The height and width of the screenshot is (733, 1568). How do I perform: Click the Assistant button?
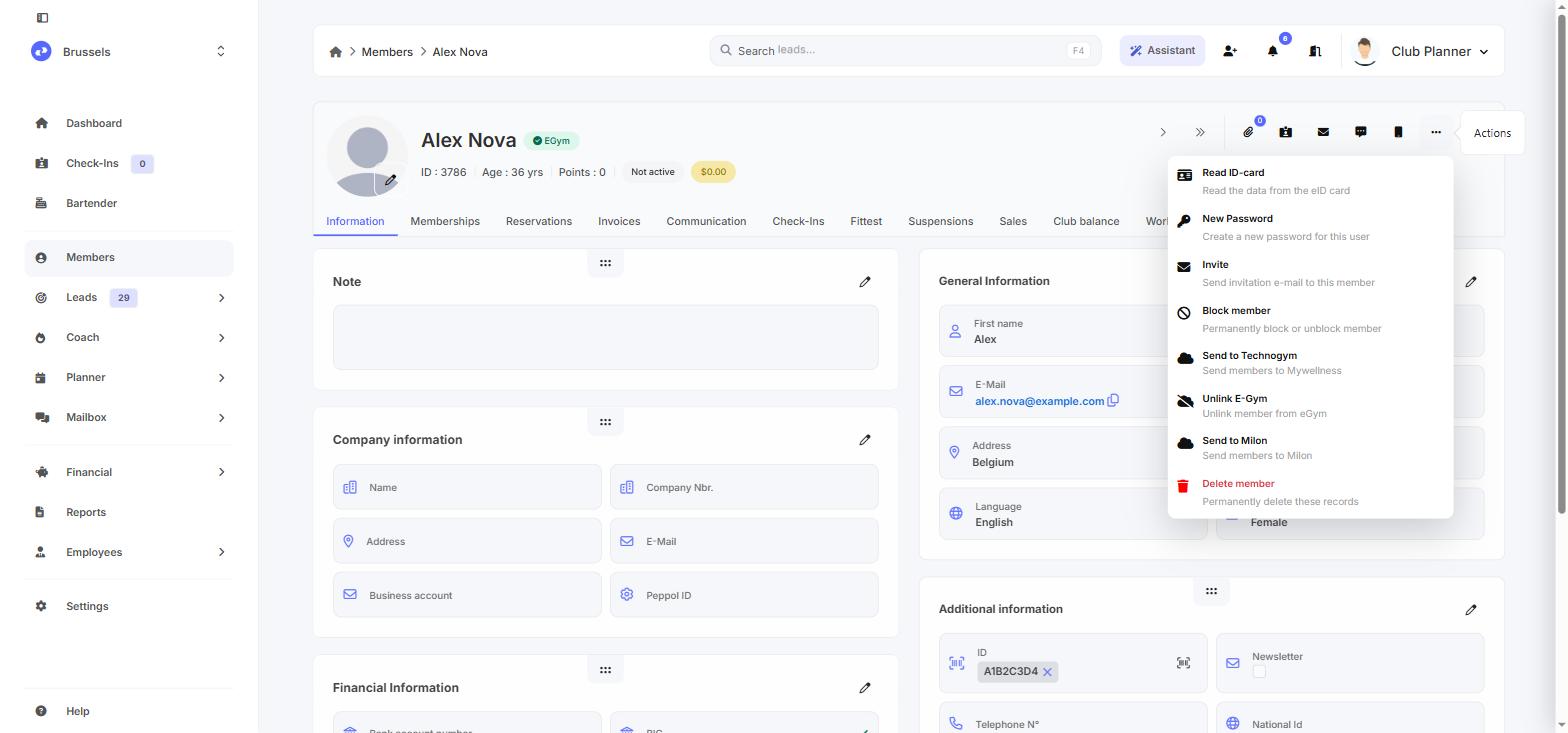click(1162, 51)
